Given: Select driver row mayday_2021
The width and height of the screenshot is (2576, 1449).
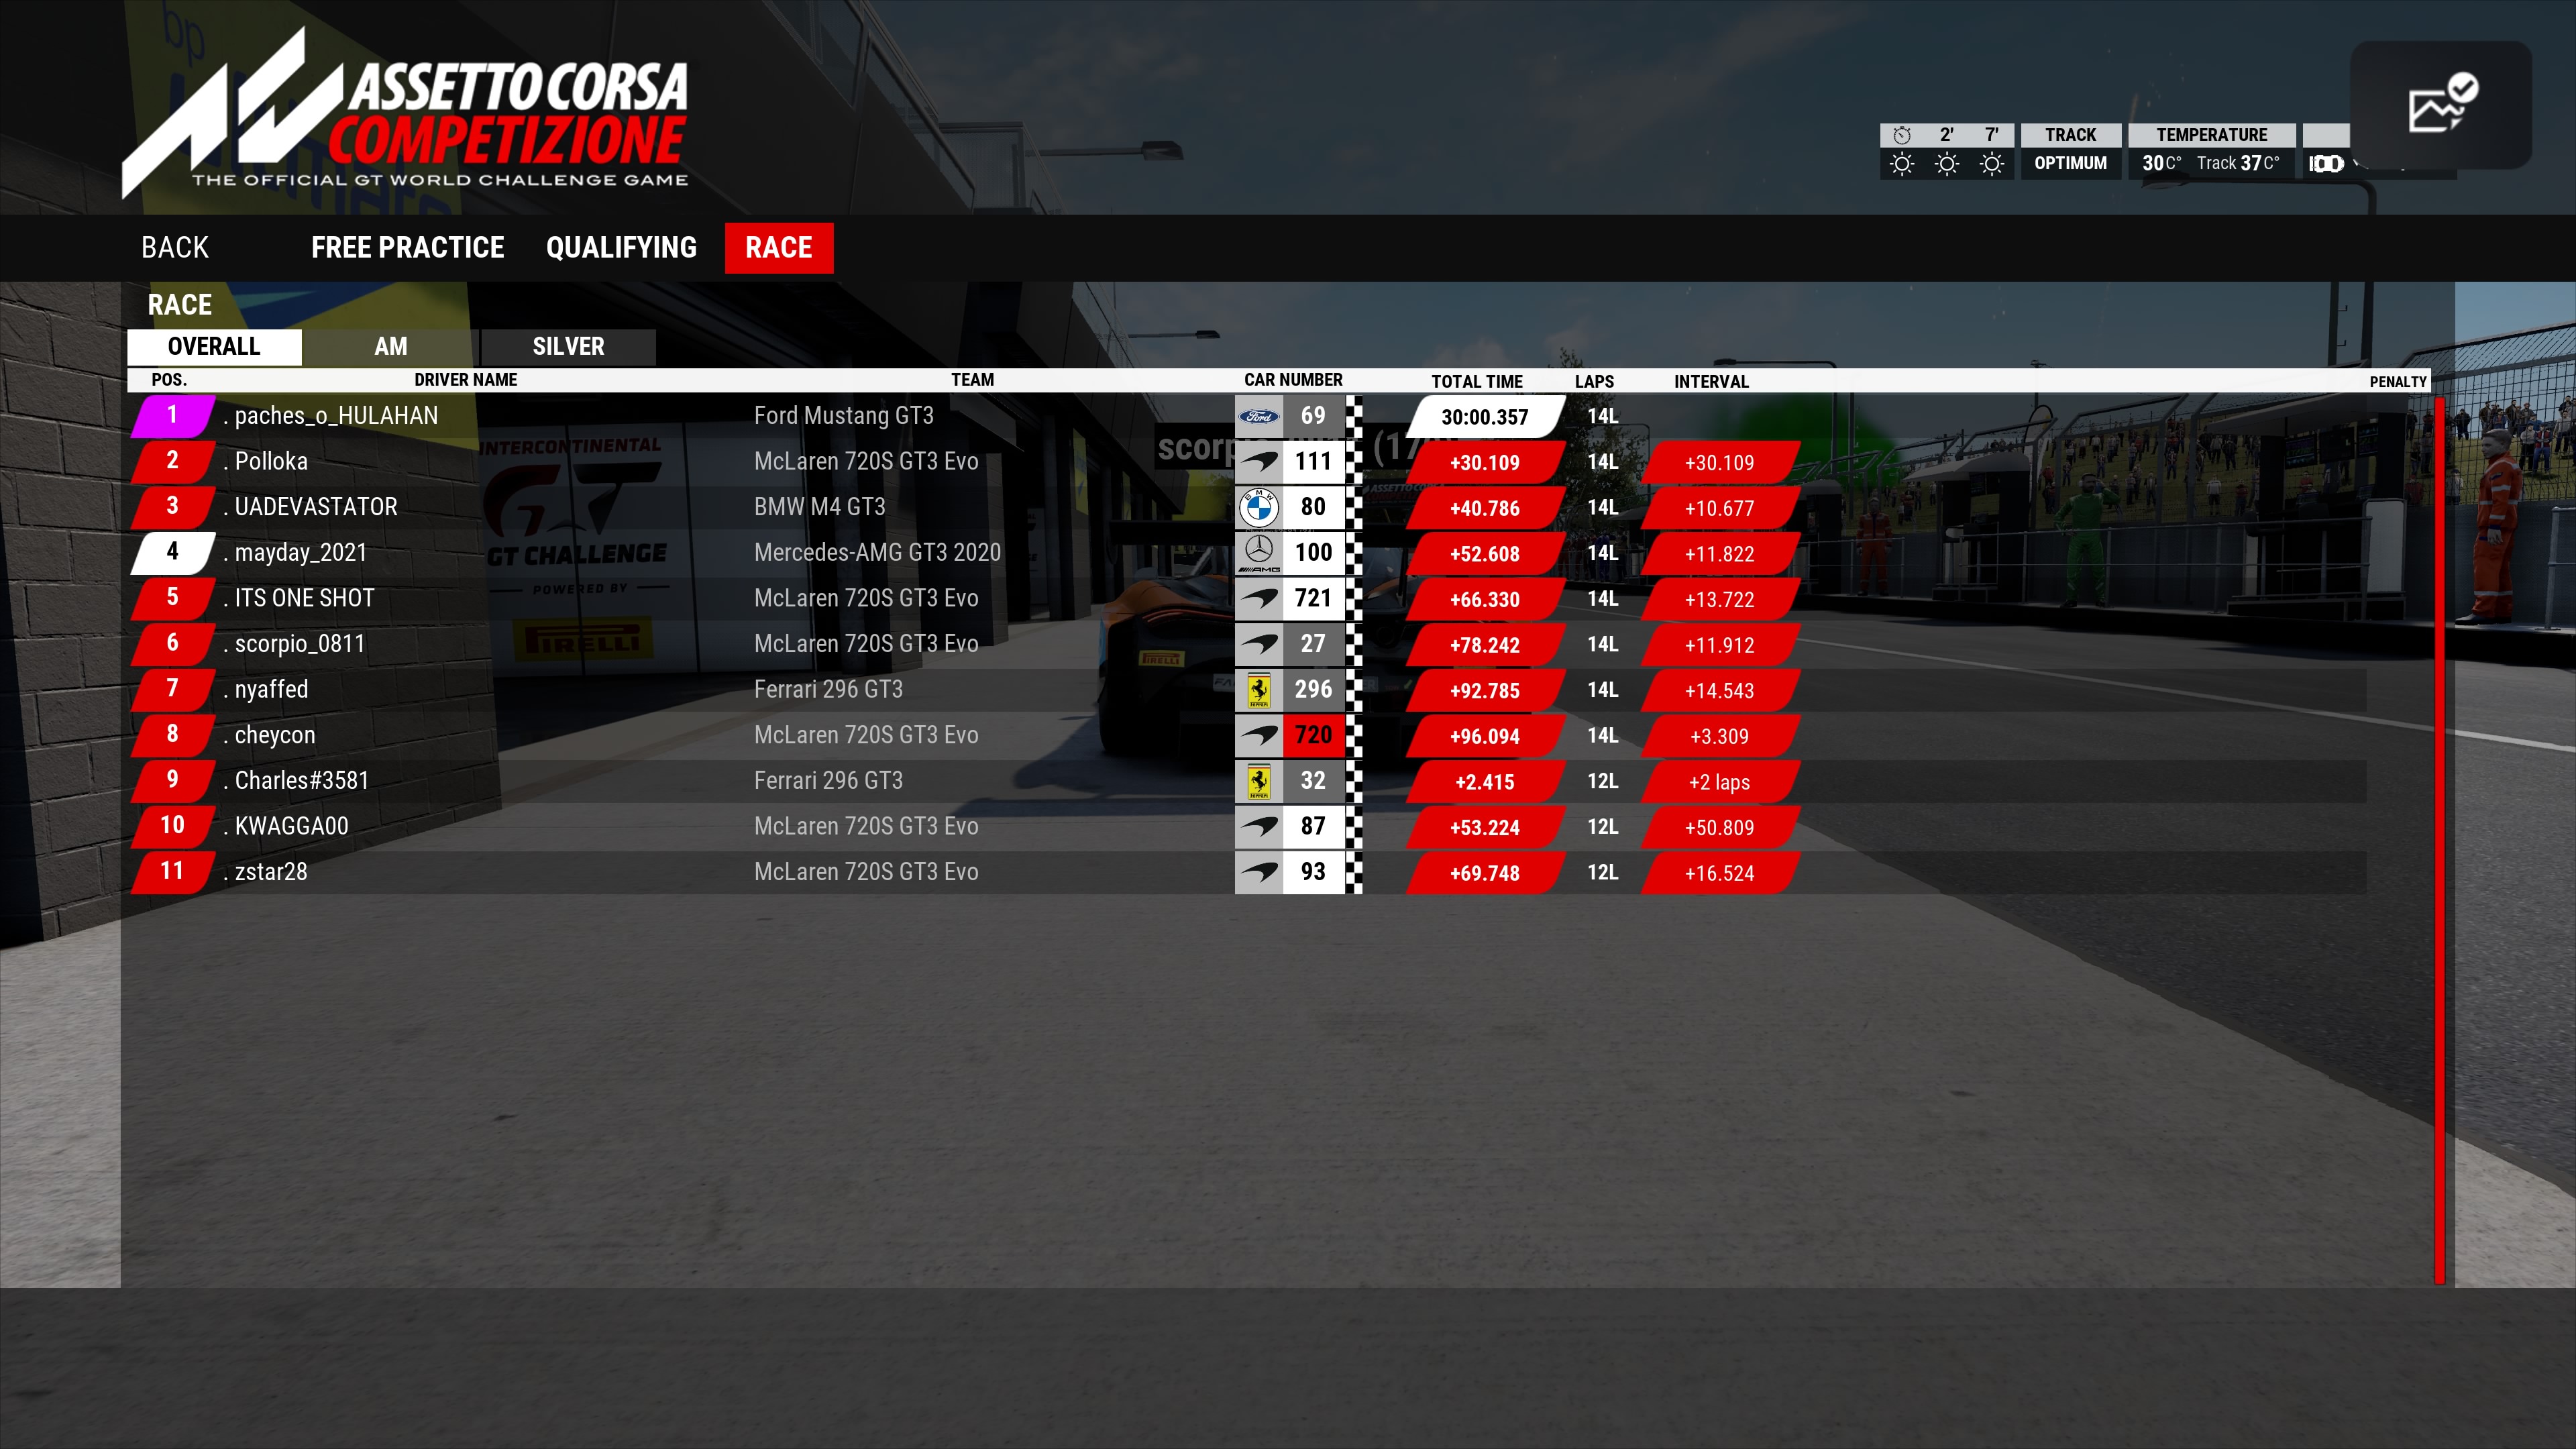Looking at the screenshot, I should (x=1247, y=553).
